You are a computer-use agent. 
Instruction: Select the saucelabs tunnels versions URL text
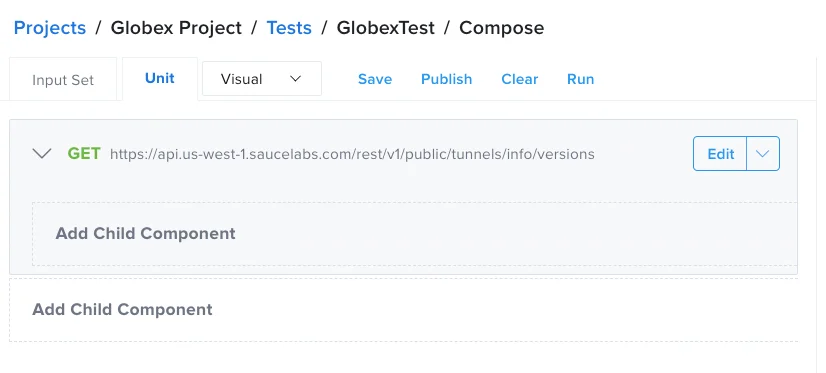[352, 154]
